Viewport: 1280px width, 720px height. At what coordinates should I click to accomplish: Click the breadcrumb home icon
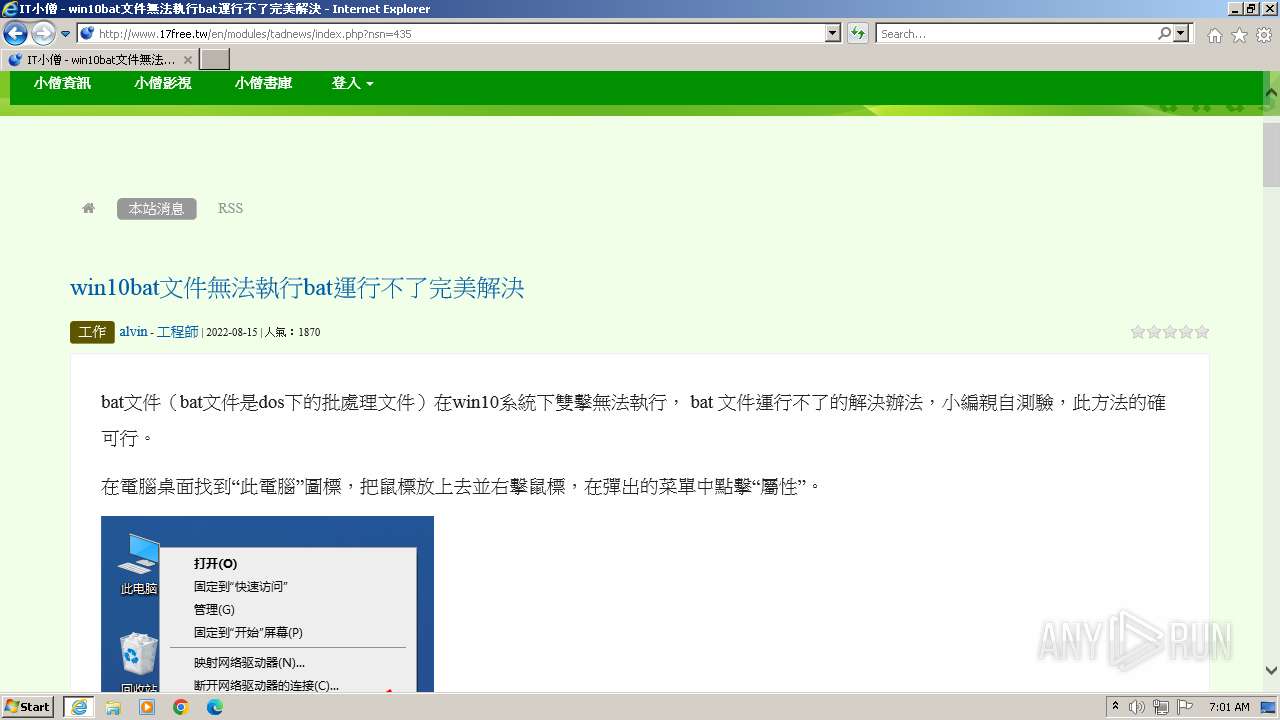pos(88,208)
